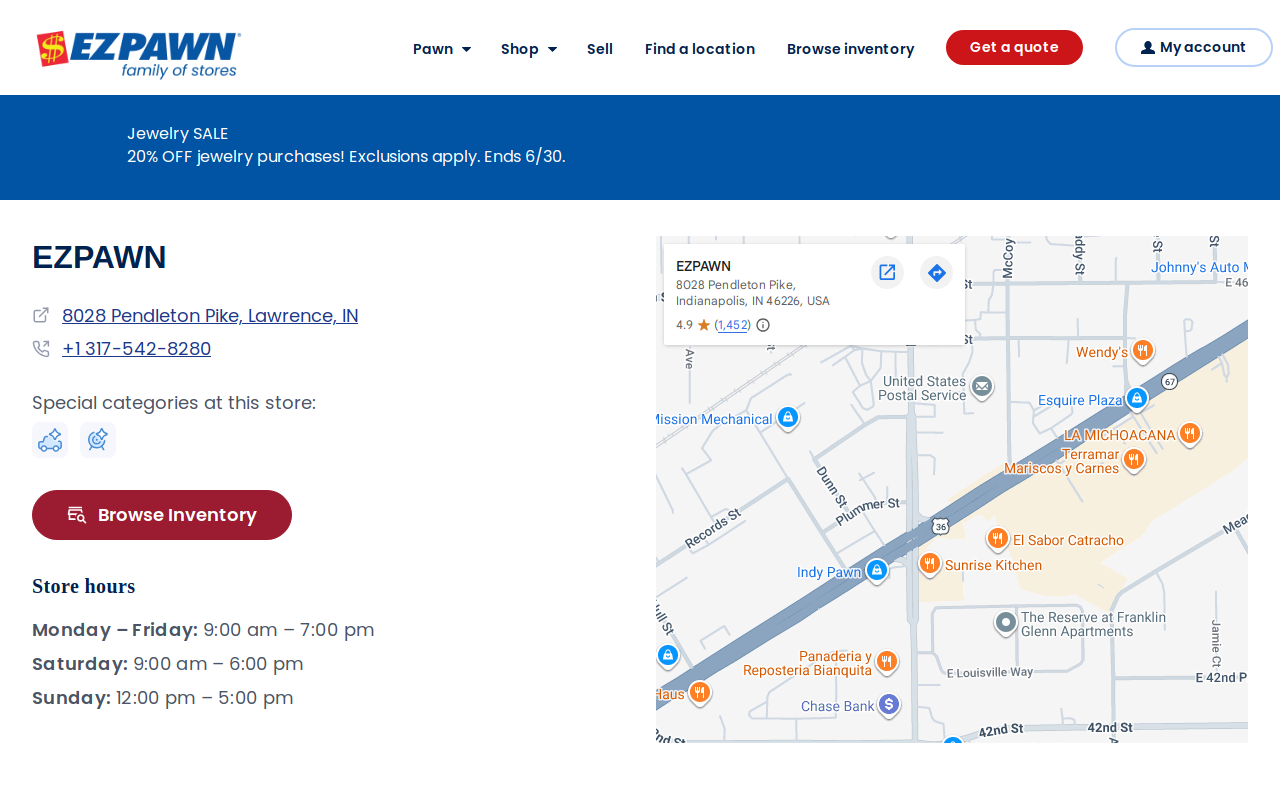Image resolution: width=1280 pixels, height=800 pixels.
Task: Click the Monday – Friday hours line
Action: [x=203, y=630]
